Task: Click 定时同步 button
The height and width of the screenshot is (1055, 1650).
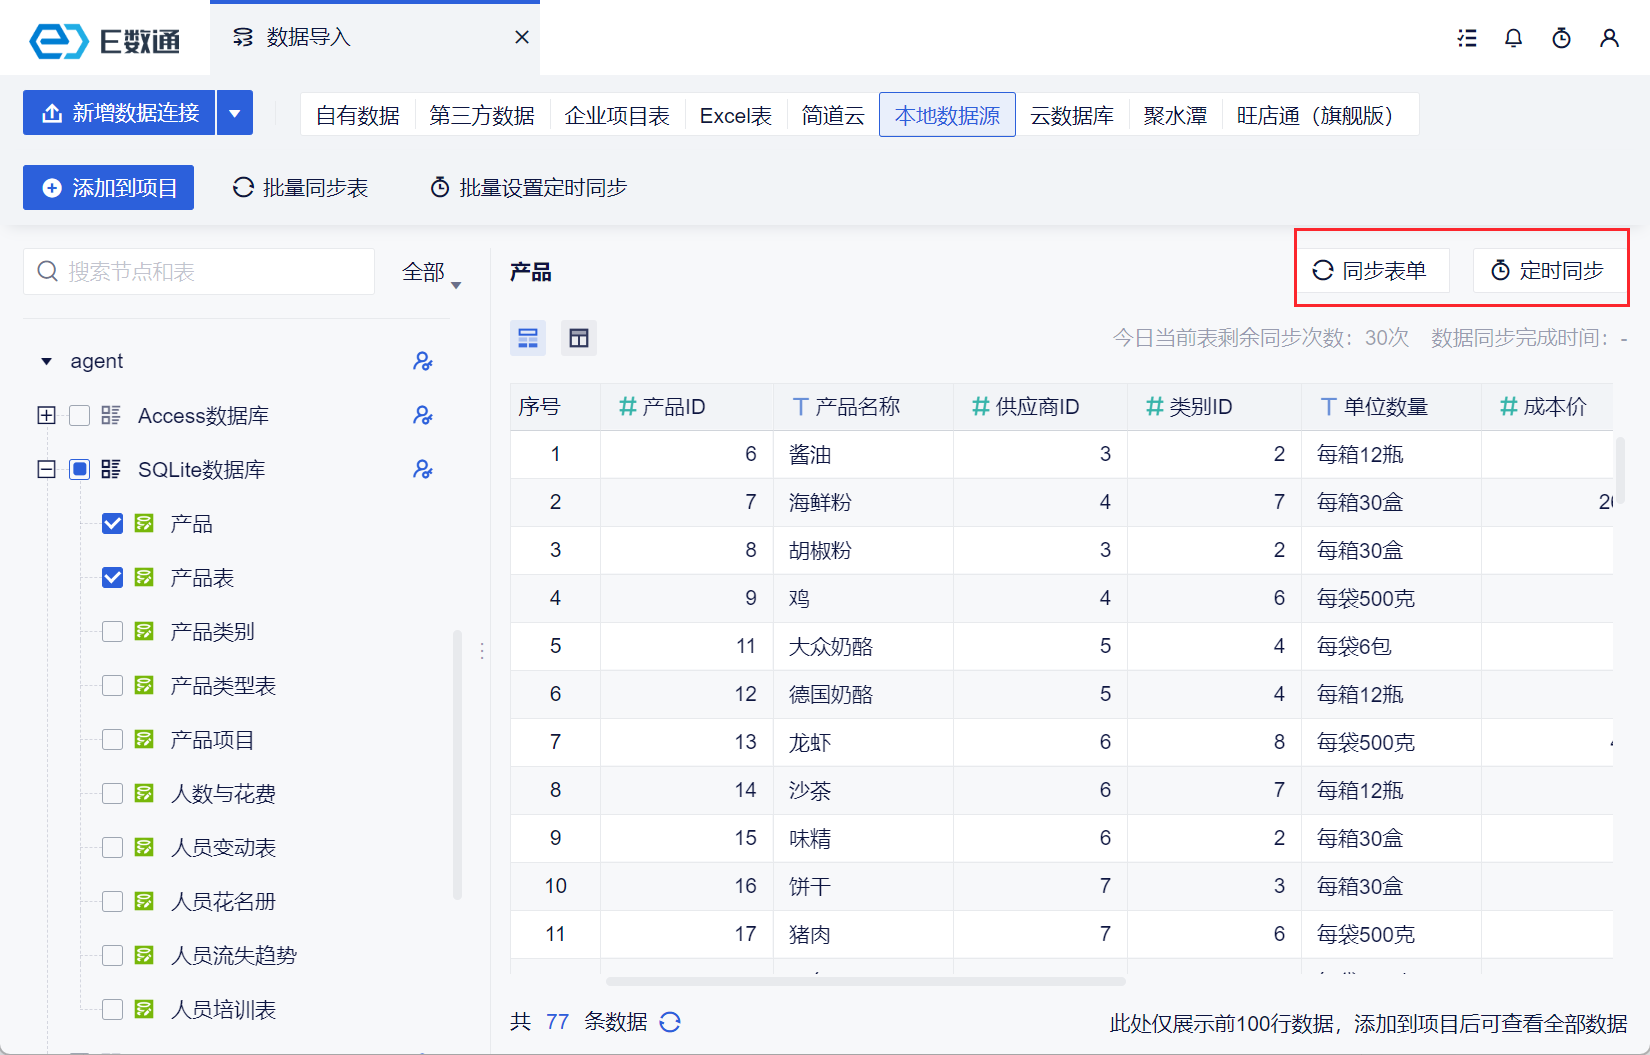Action: click(1548, 271)
